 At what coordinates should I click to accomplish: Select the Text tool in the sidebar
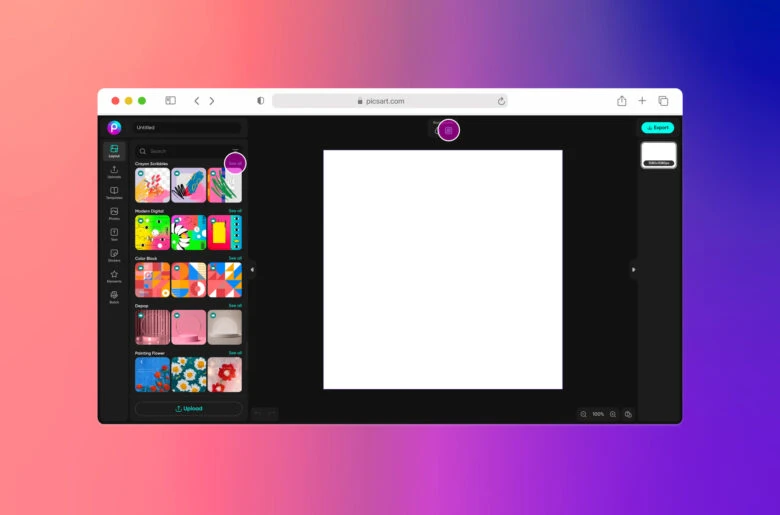coord(114,235)
